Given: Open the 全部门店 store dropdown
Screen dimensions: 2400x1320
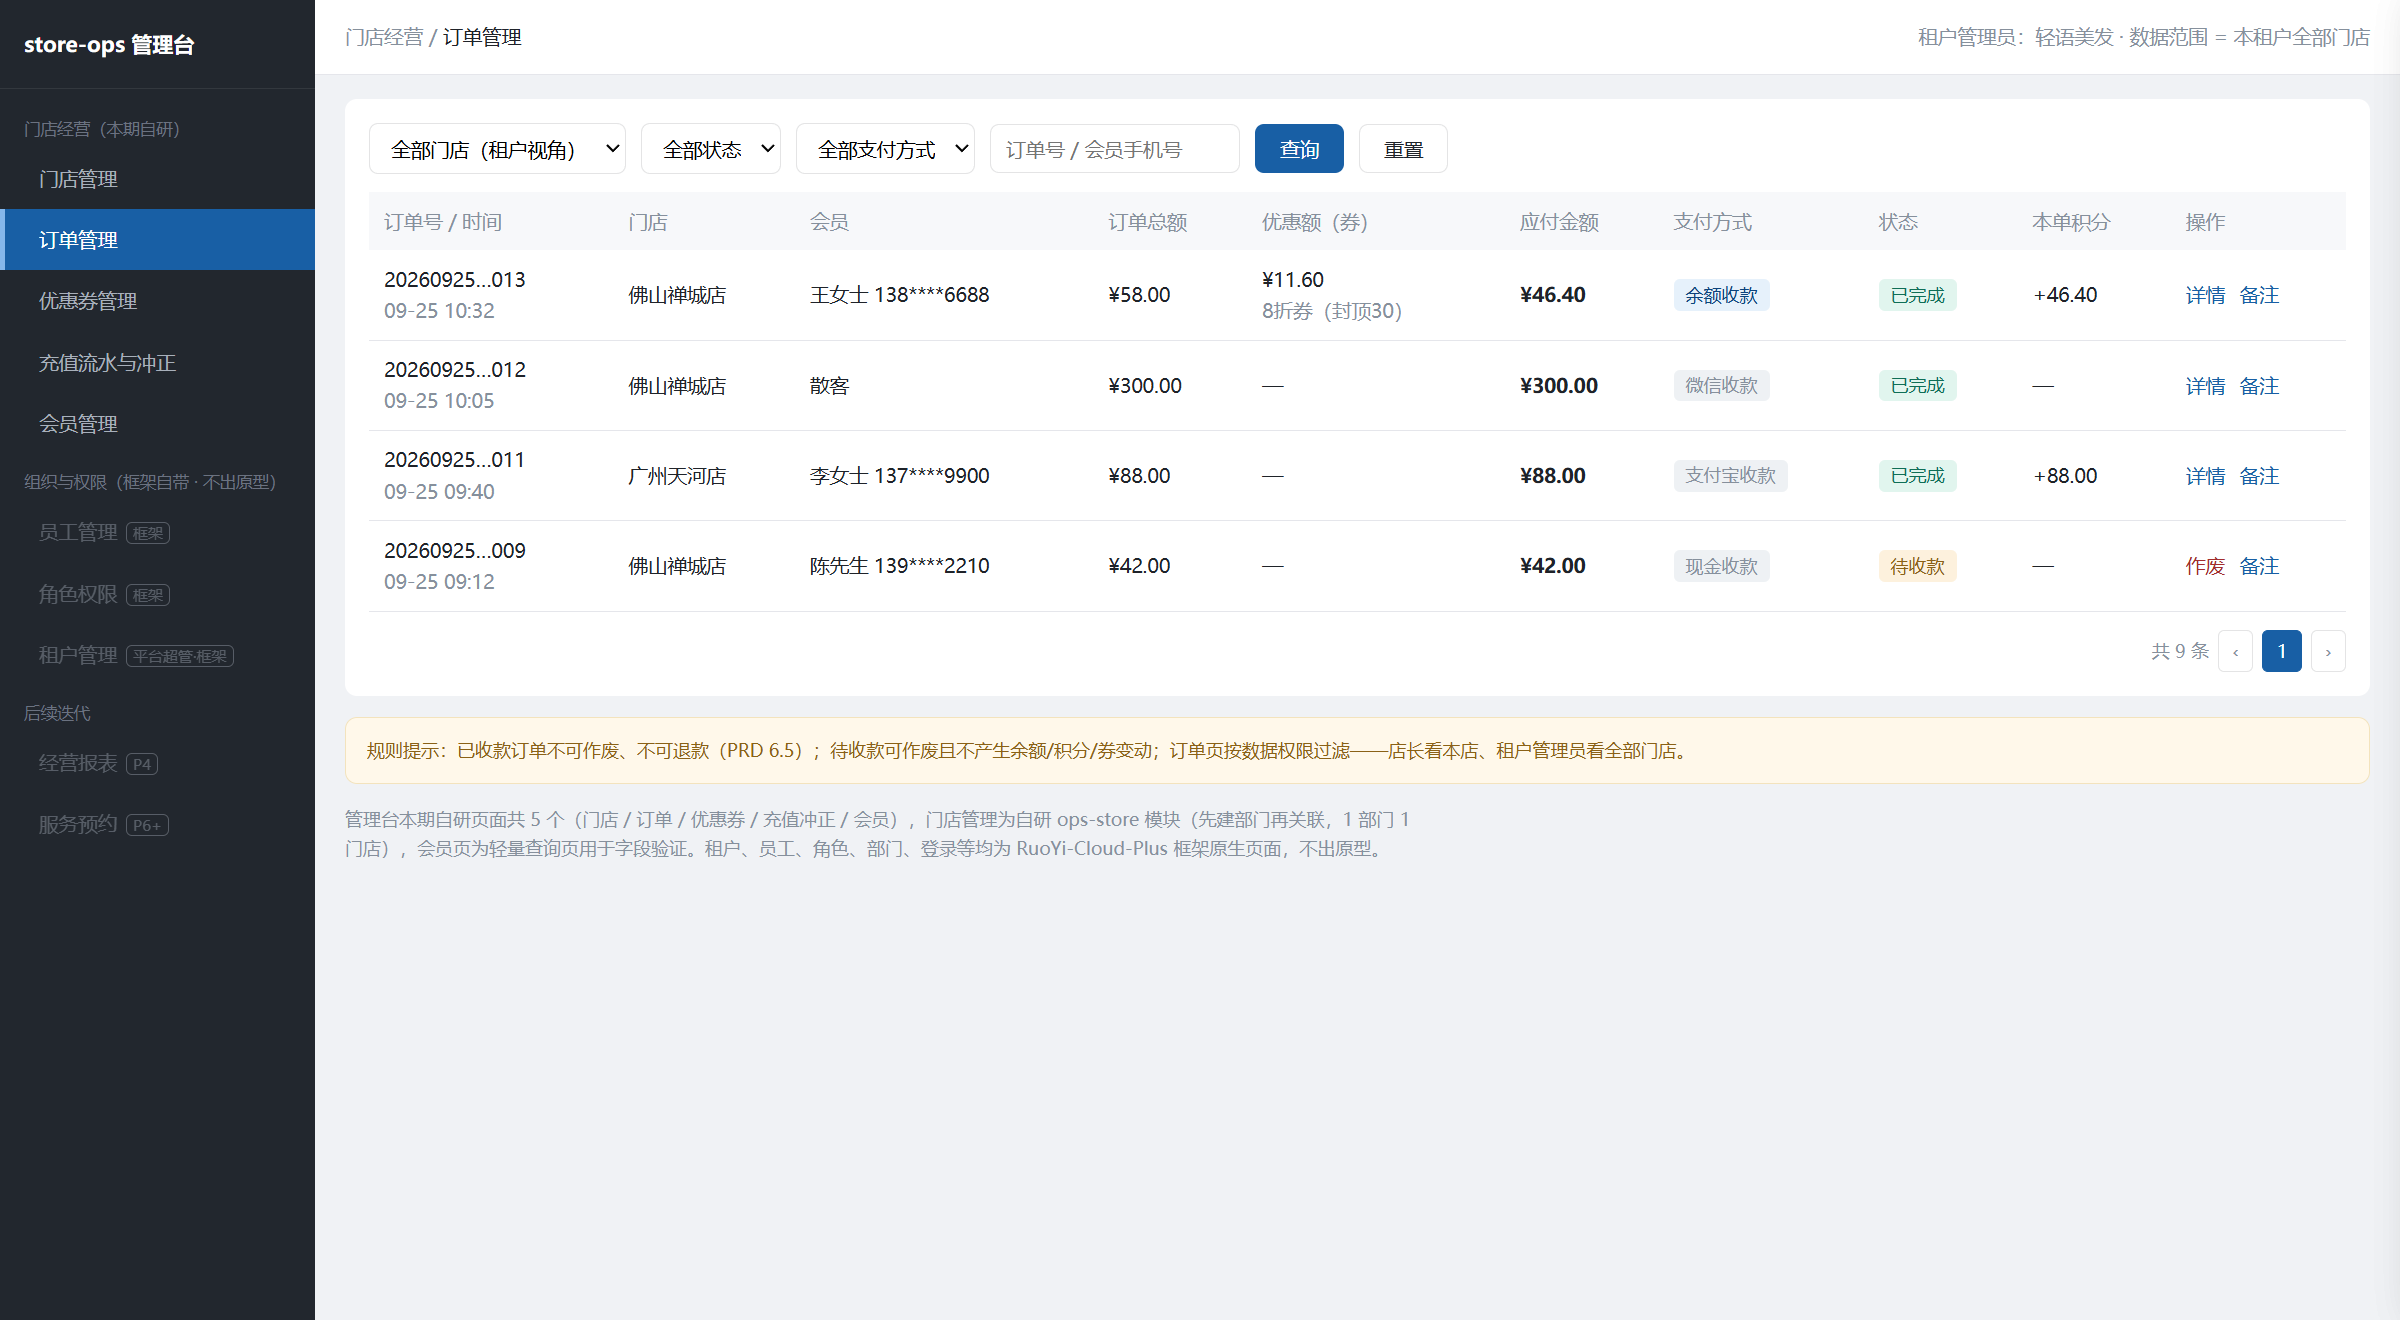Looking at the screenshot, I should (x=497, y=149).
